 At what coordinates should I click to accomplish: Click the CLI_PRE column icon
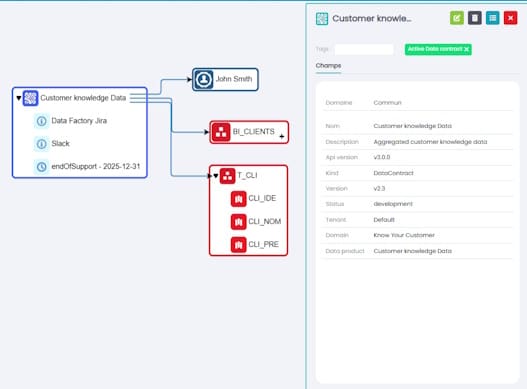coord(239,244)
